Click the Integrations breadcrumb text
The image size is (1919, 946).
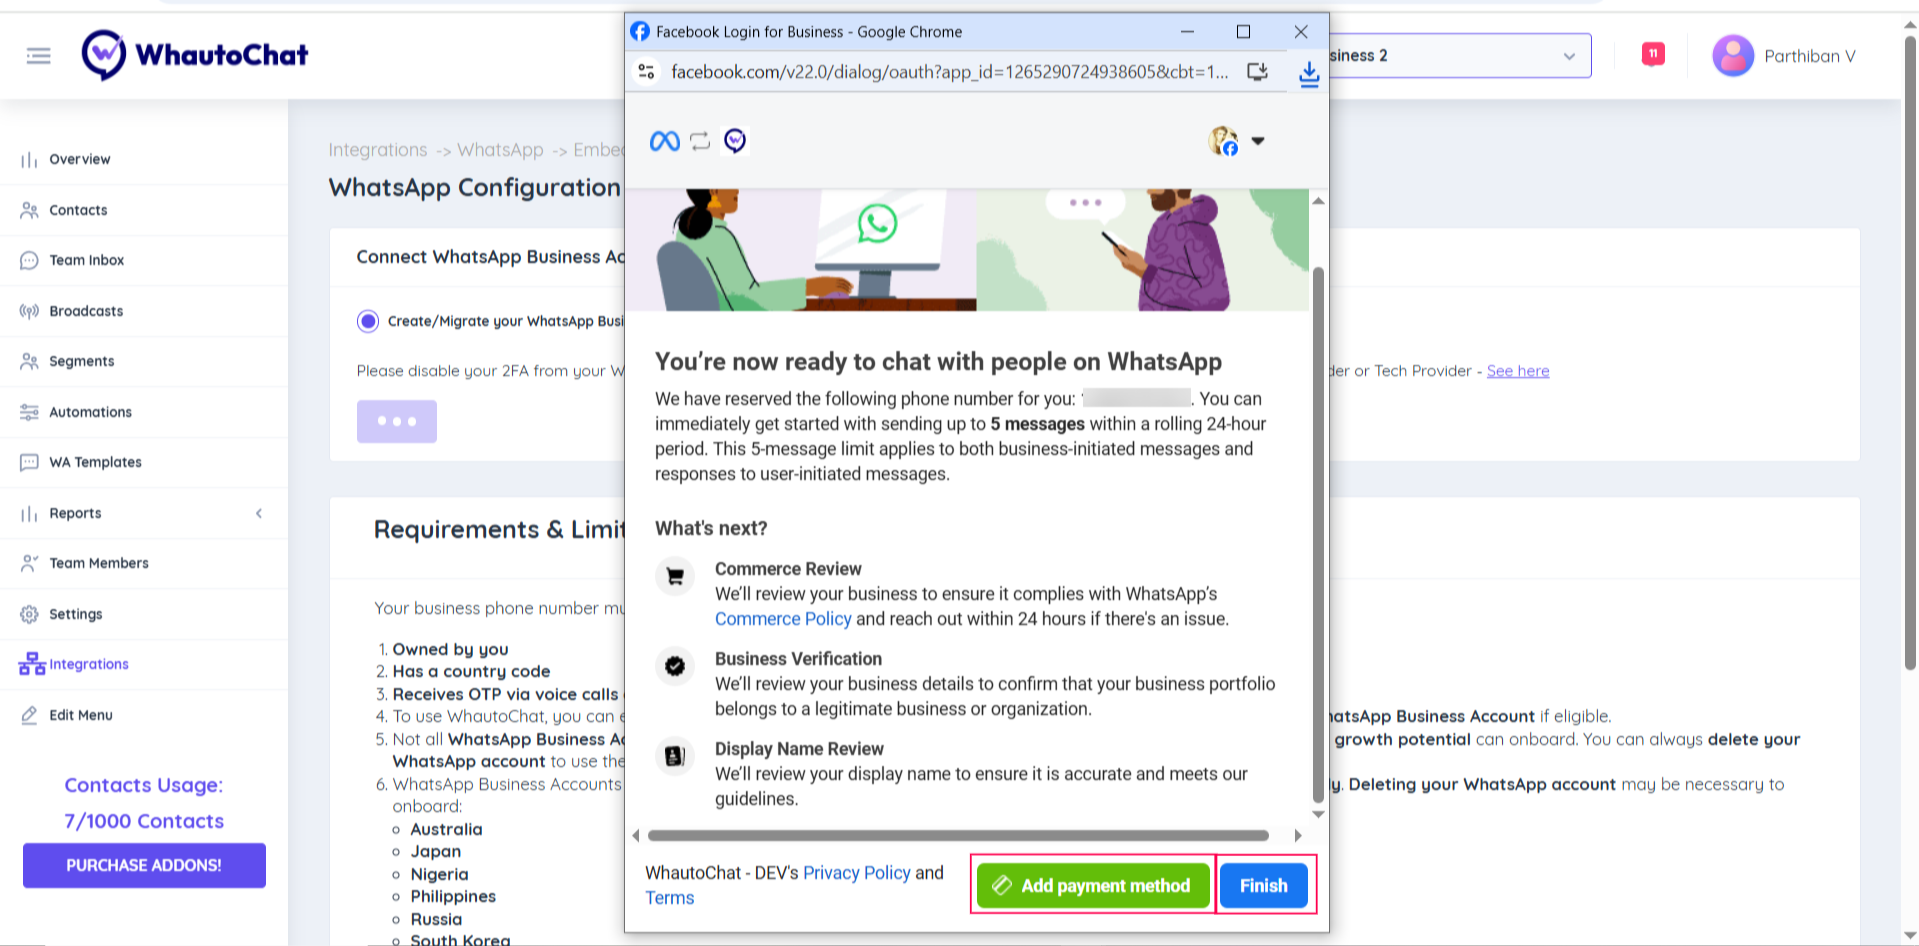378,150
